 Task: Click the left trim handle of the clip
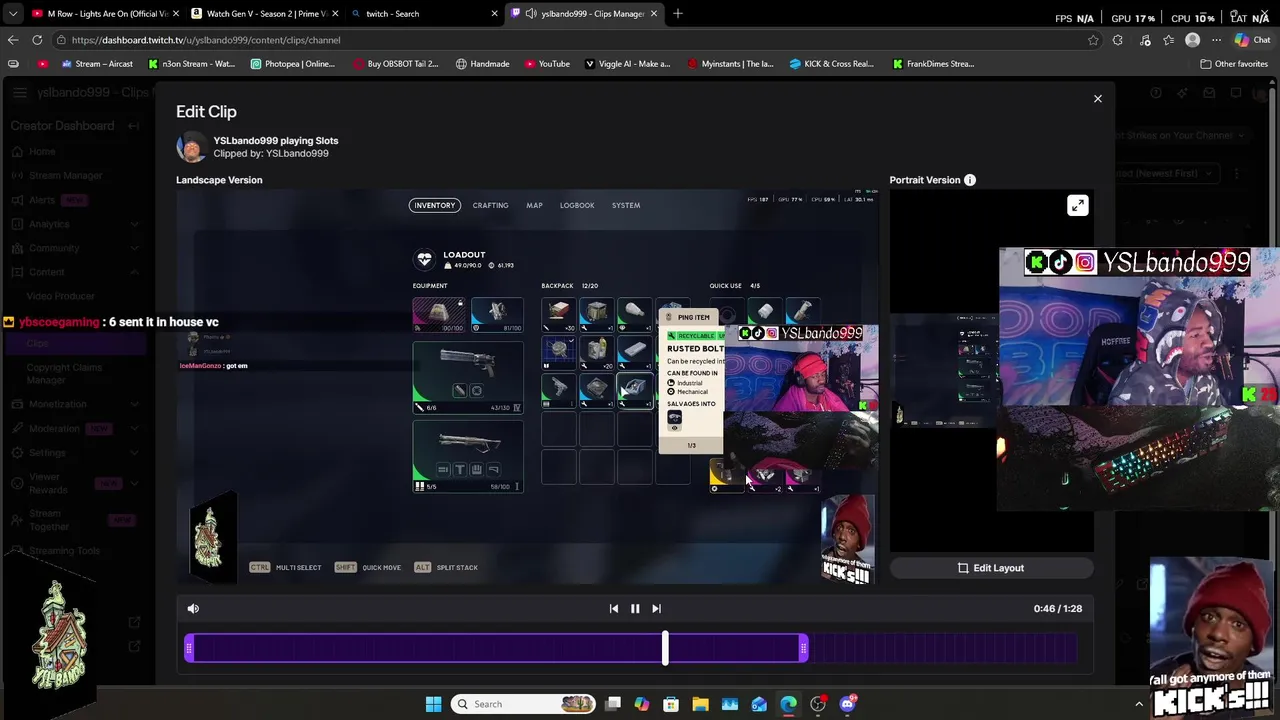[189, 650]
